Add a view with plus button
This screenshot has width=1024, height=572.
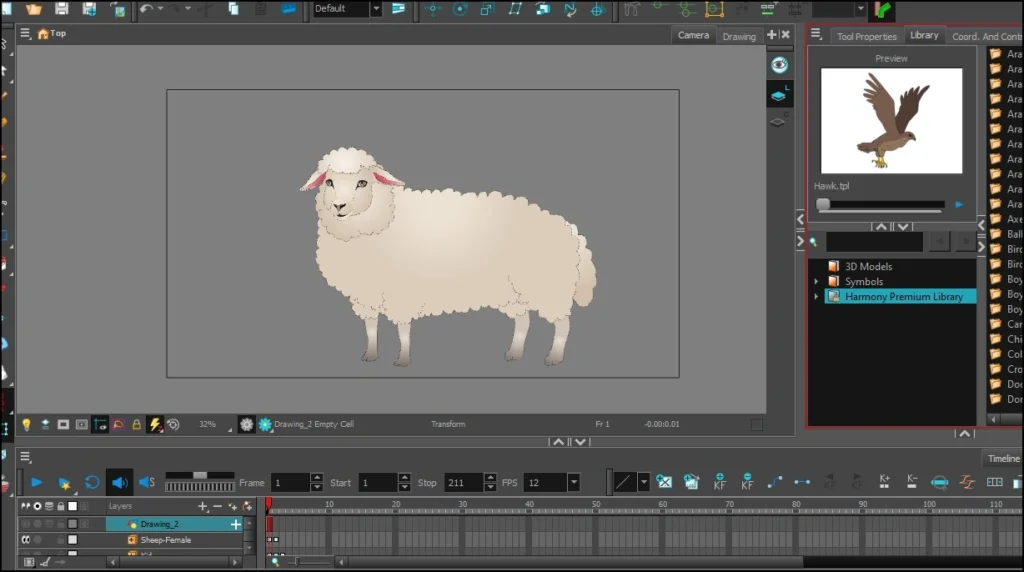click(772, 35)
